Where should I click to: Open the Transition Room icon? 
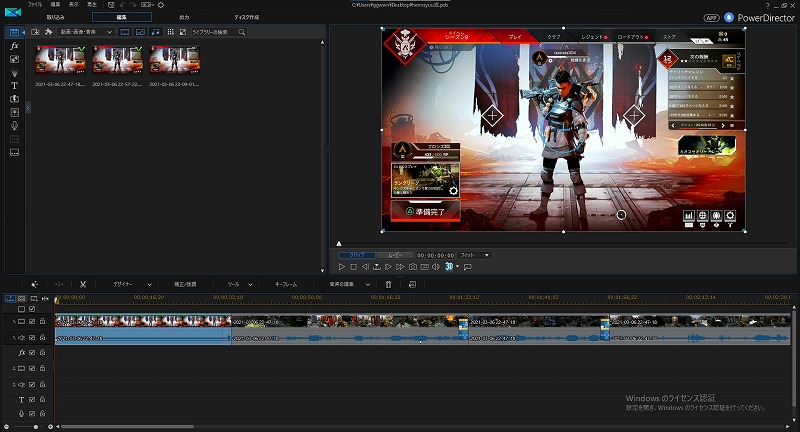[x=14, y=99]
